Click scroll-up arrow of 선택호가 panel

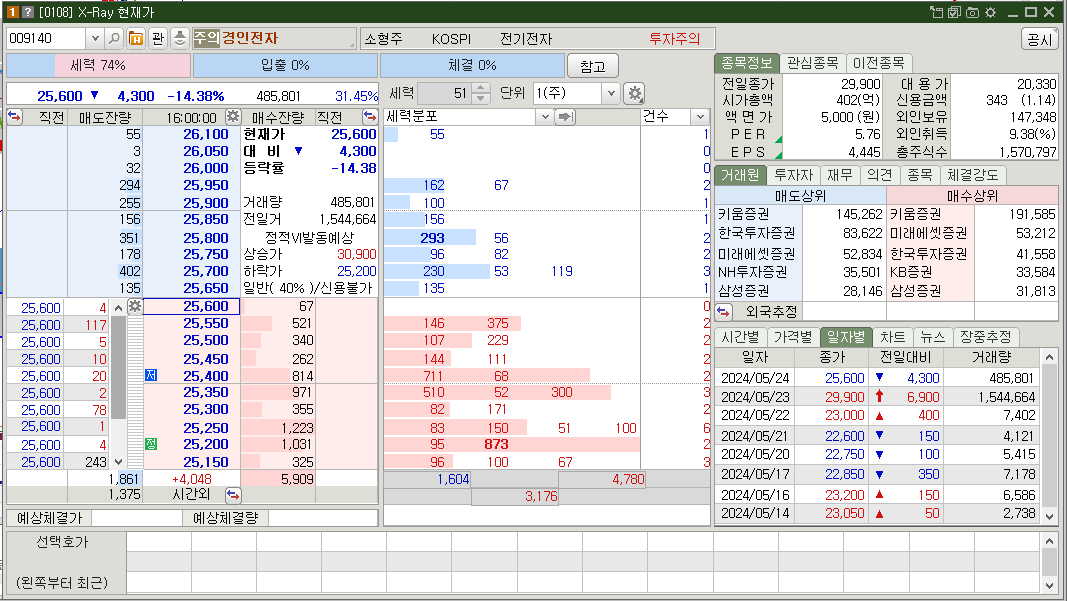pos(1049,542)
